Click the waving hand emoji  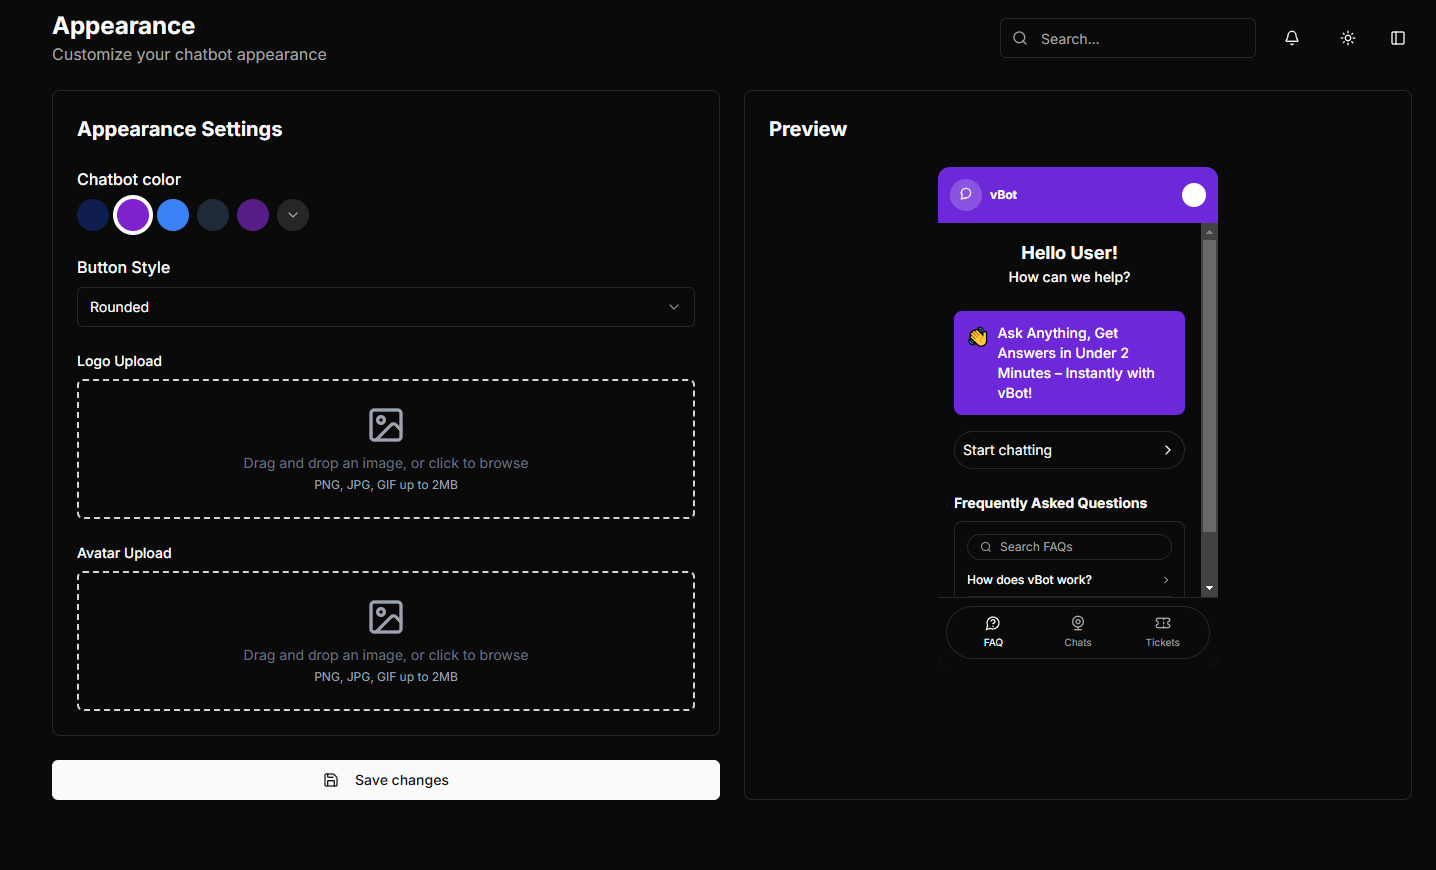pos(978,337)
